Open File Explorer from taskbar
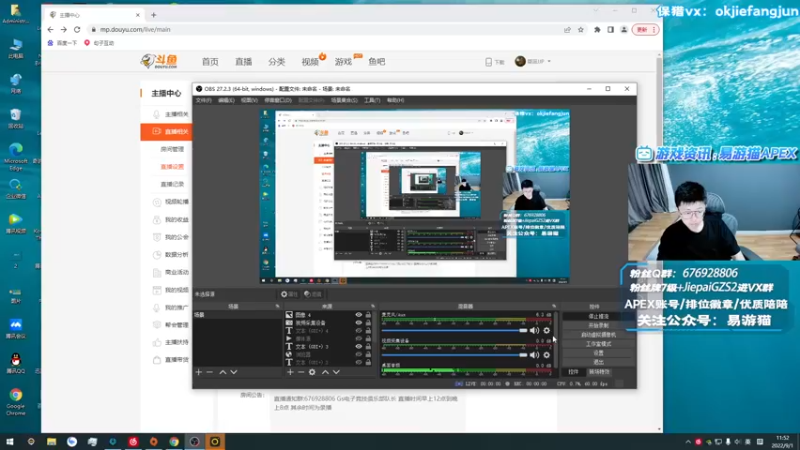The image size is (800, 450). click(x=52, y=442)
